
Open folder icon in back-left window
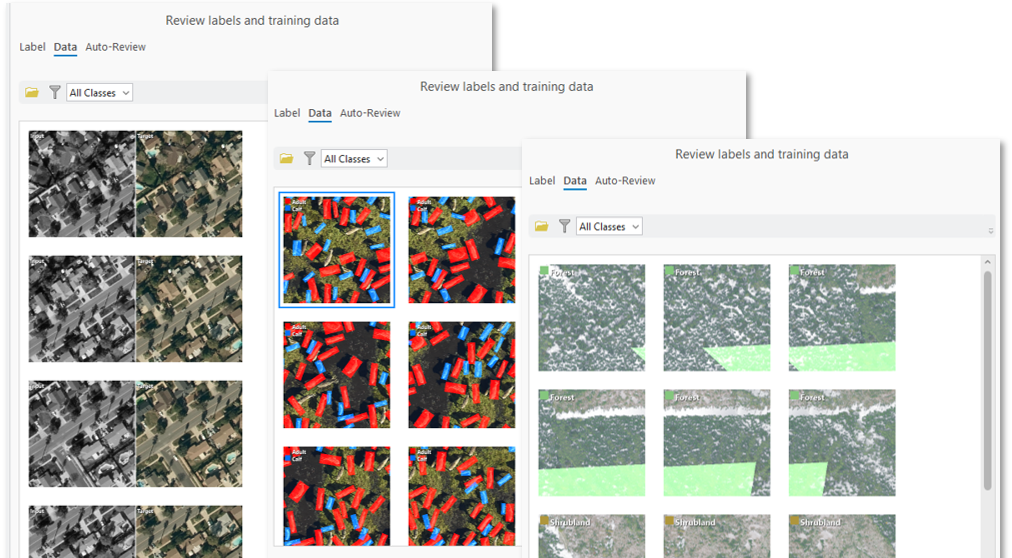(x=32, y=93)
